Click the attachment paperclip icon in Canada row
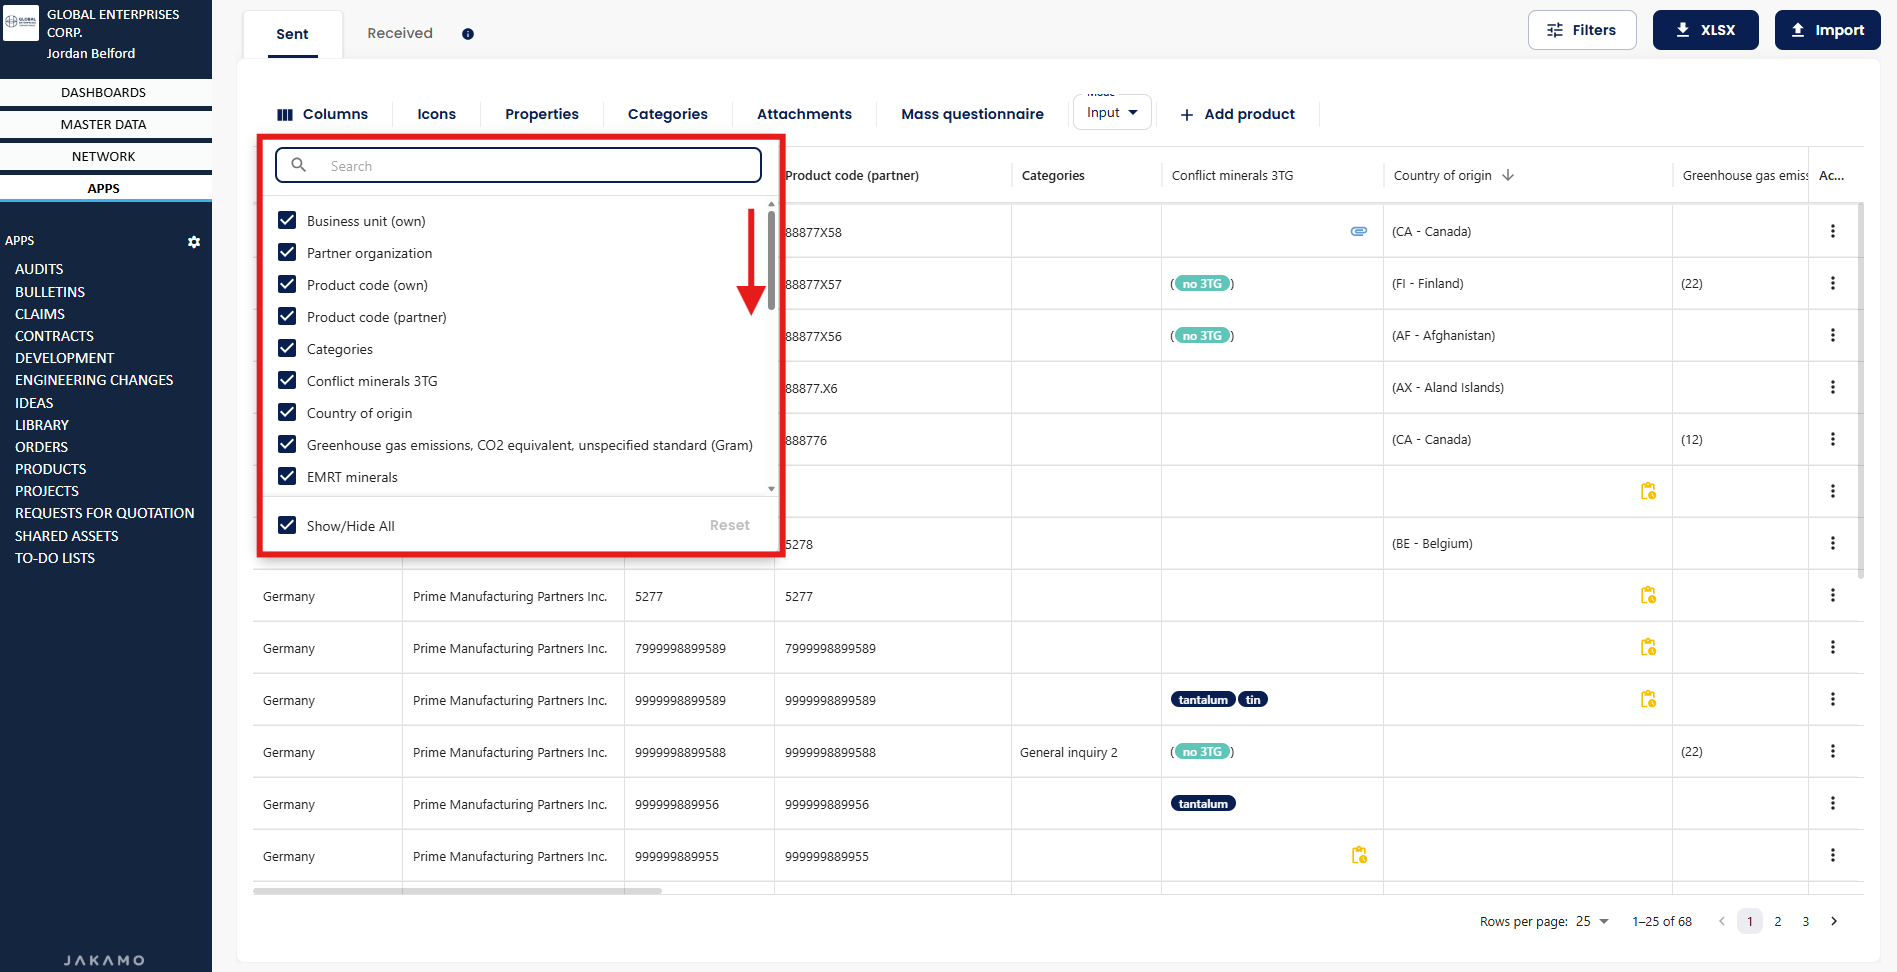 pyautogui.click(x=1358, y=231)
